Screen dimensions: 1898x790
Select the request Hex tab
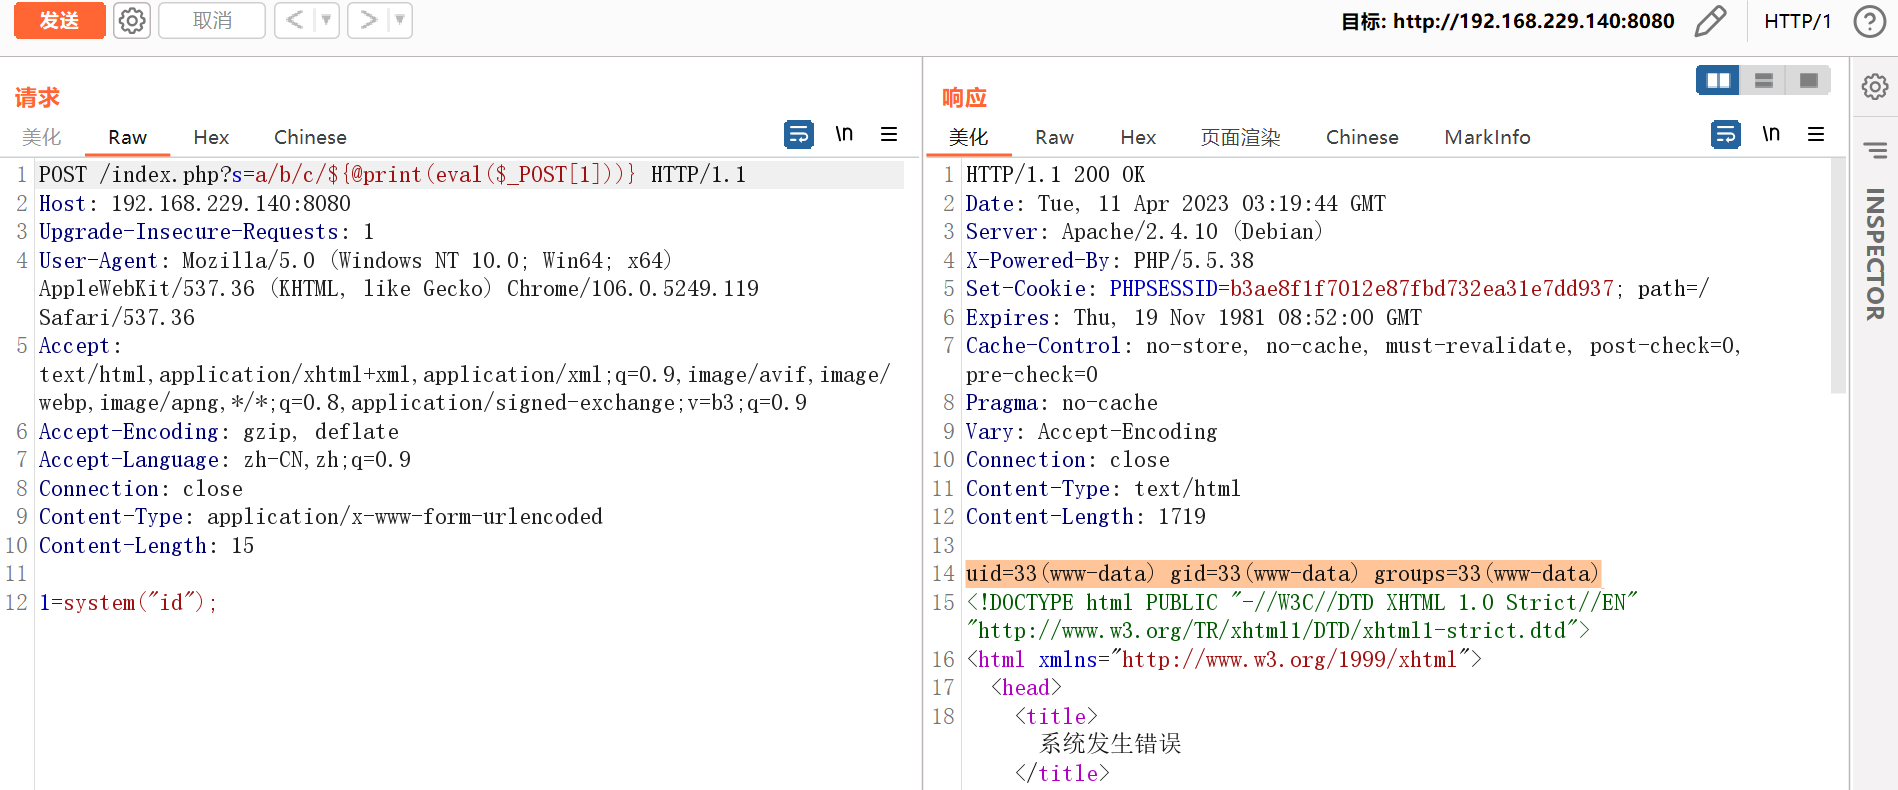click(x=211, y=137)
